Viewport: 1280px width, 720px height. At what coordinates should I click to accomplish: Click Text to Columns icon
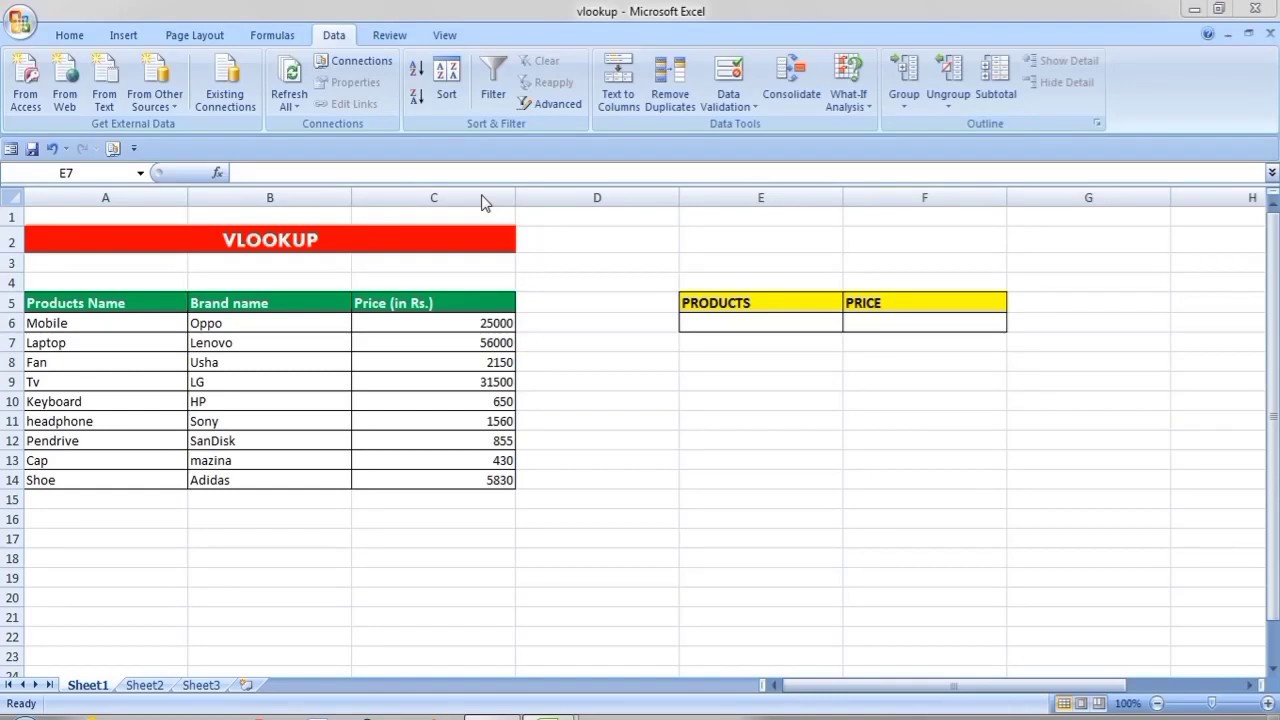coord(618,82)
